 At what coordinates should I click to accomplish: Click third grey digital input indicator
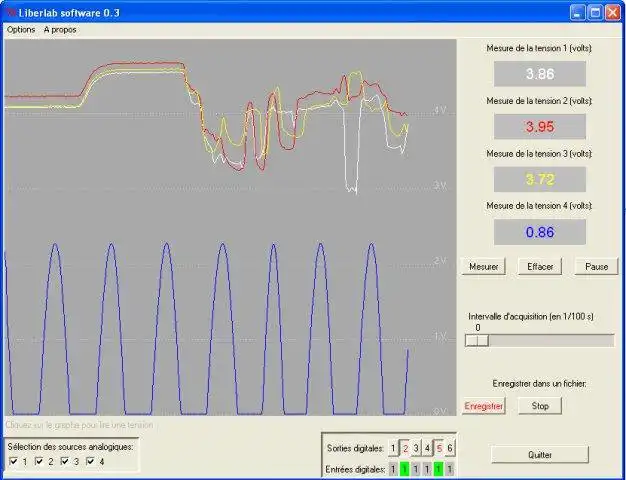pos(416,469)
